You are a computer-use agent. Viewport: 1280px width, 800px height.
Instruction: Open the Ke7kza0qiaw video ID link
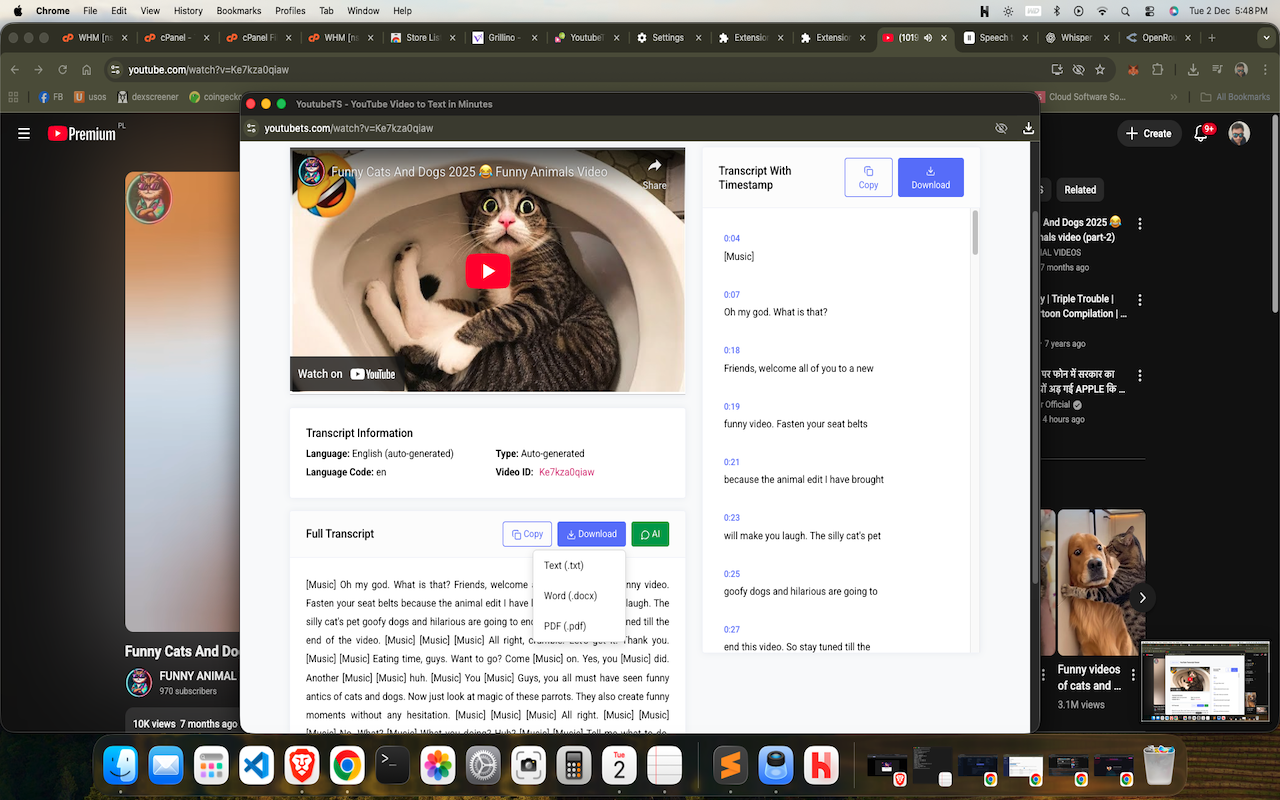(567, 471)
